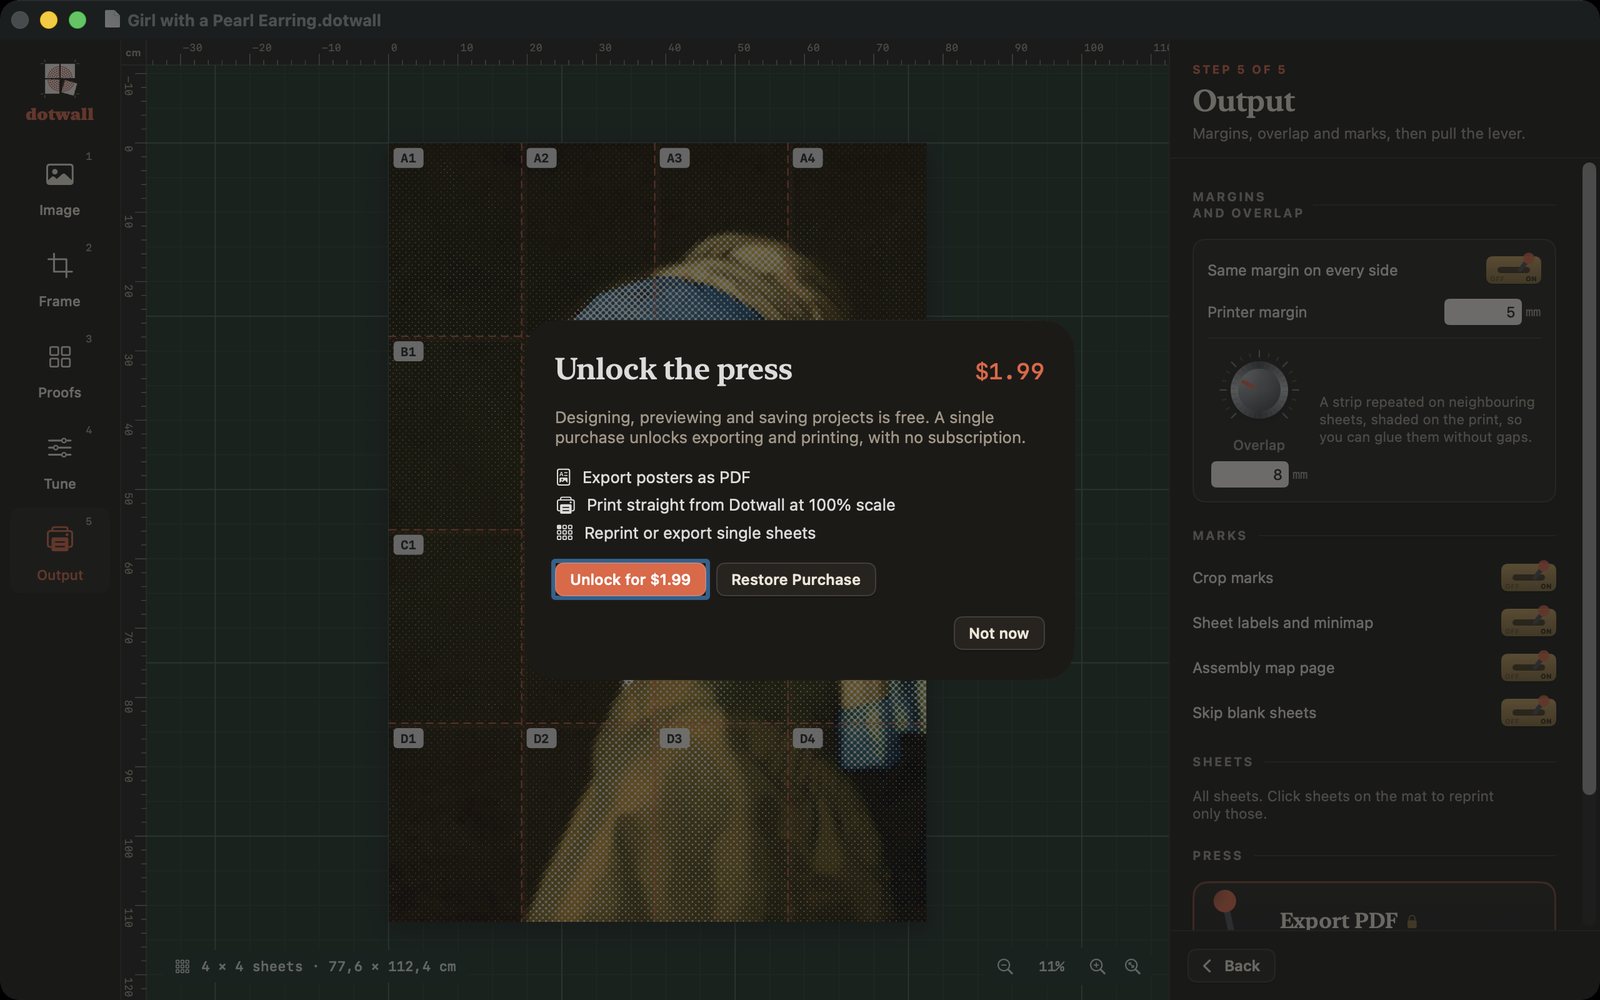Toggle Sheet labels and minimap switch
The height and width of the screenshot is (1000, 1600).
[1528, 622]
